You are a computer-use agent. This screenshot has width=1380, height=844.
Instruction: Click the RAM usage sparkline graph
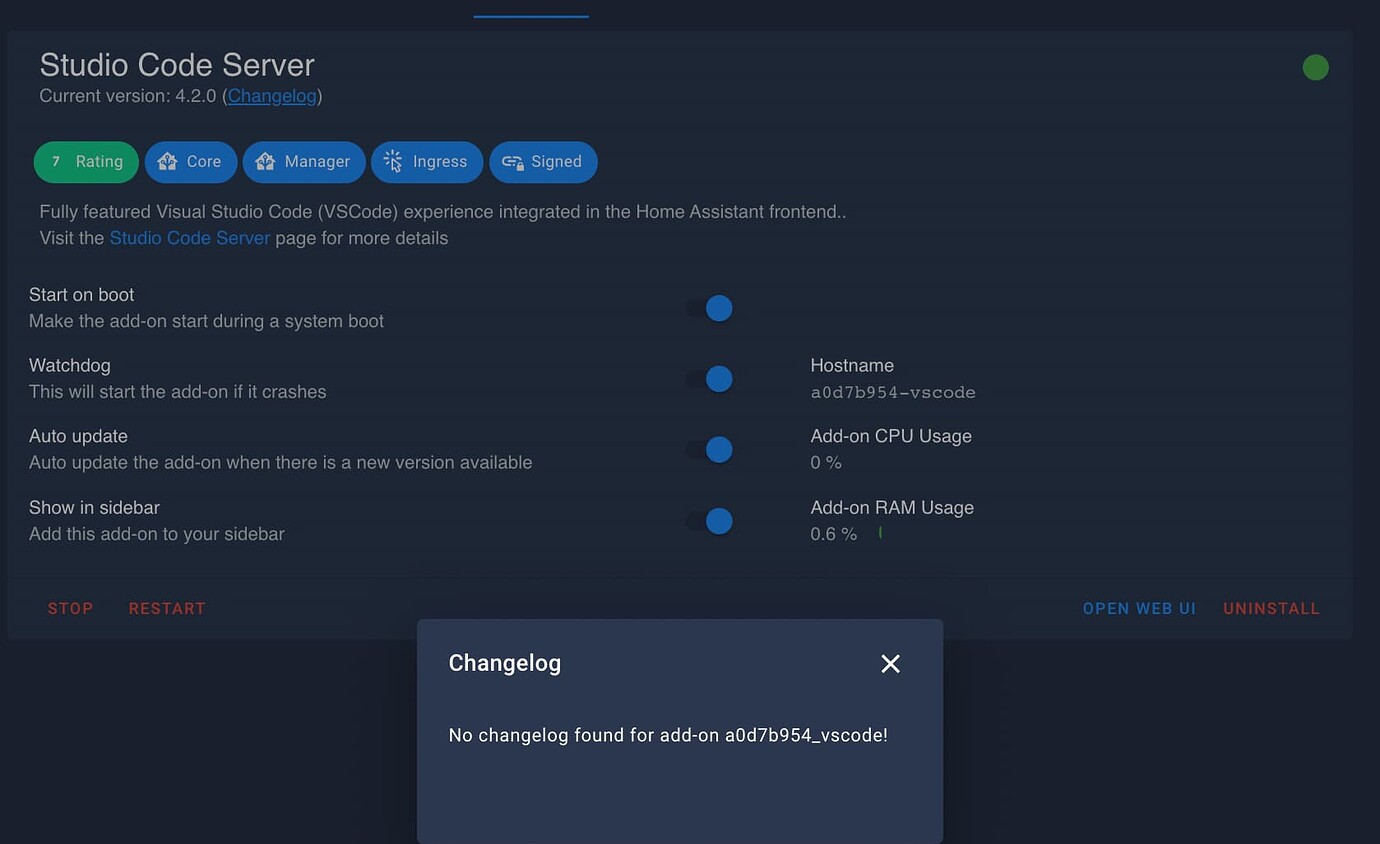click(x=879, y=531)
